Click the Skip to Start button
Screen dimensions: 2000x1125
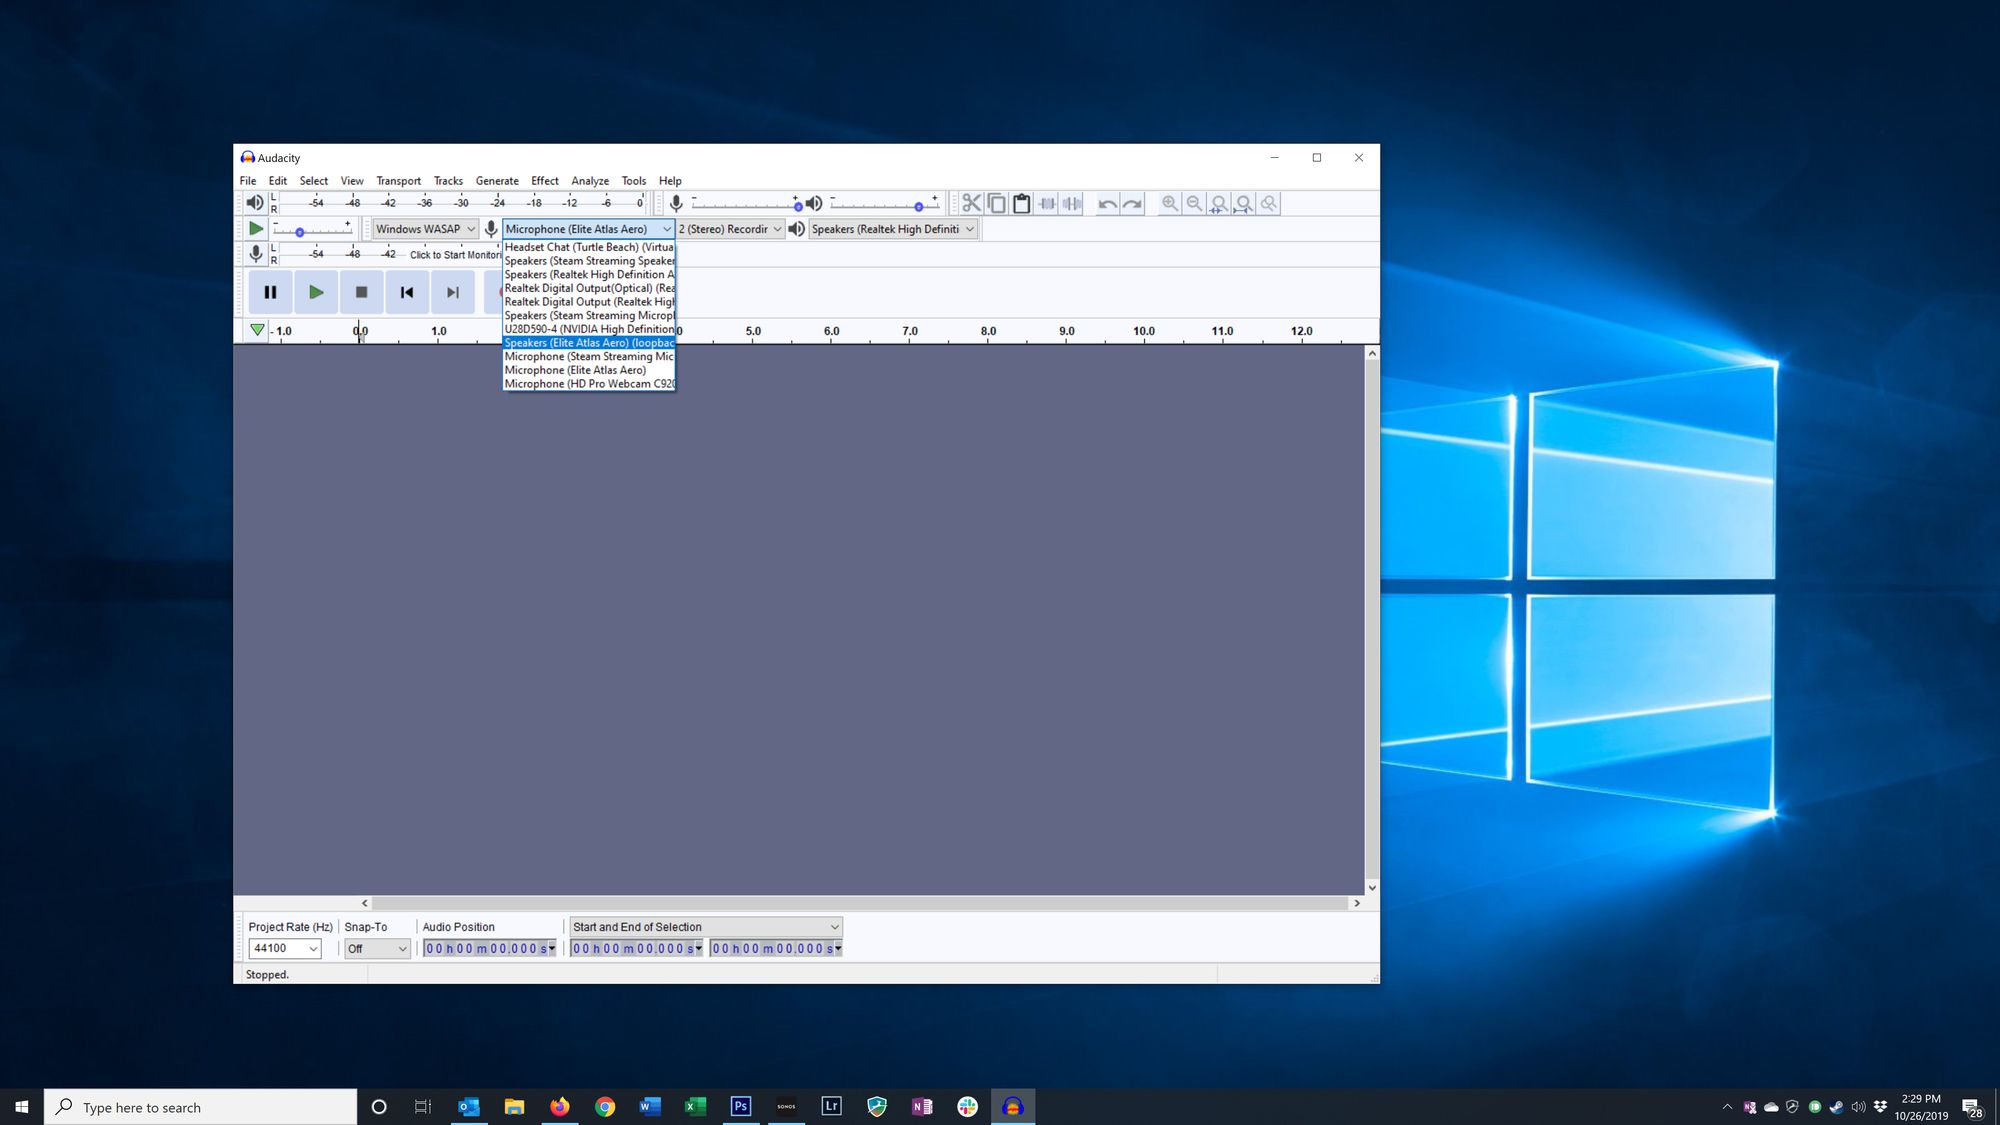(407, 291)
